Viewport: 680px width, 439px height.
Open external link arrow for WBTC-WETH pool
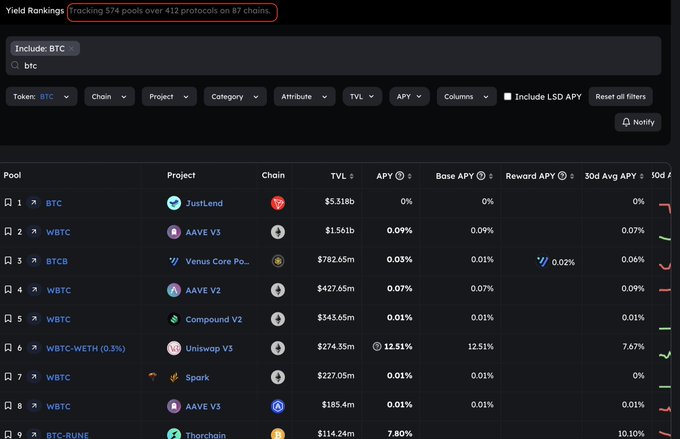point(34,348)
